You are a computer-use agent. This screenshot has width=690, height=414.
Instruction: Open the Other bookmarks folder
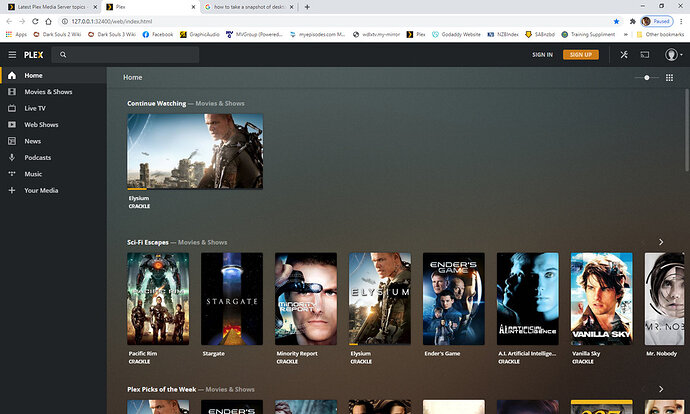(x=660, y=34)
